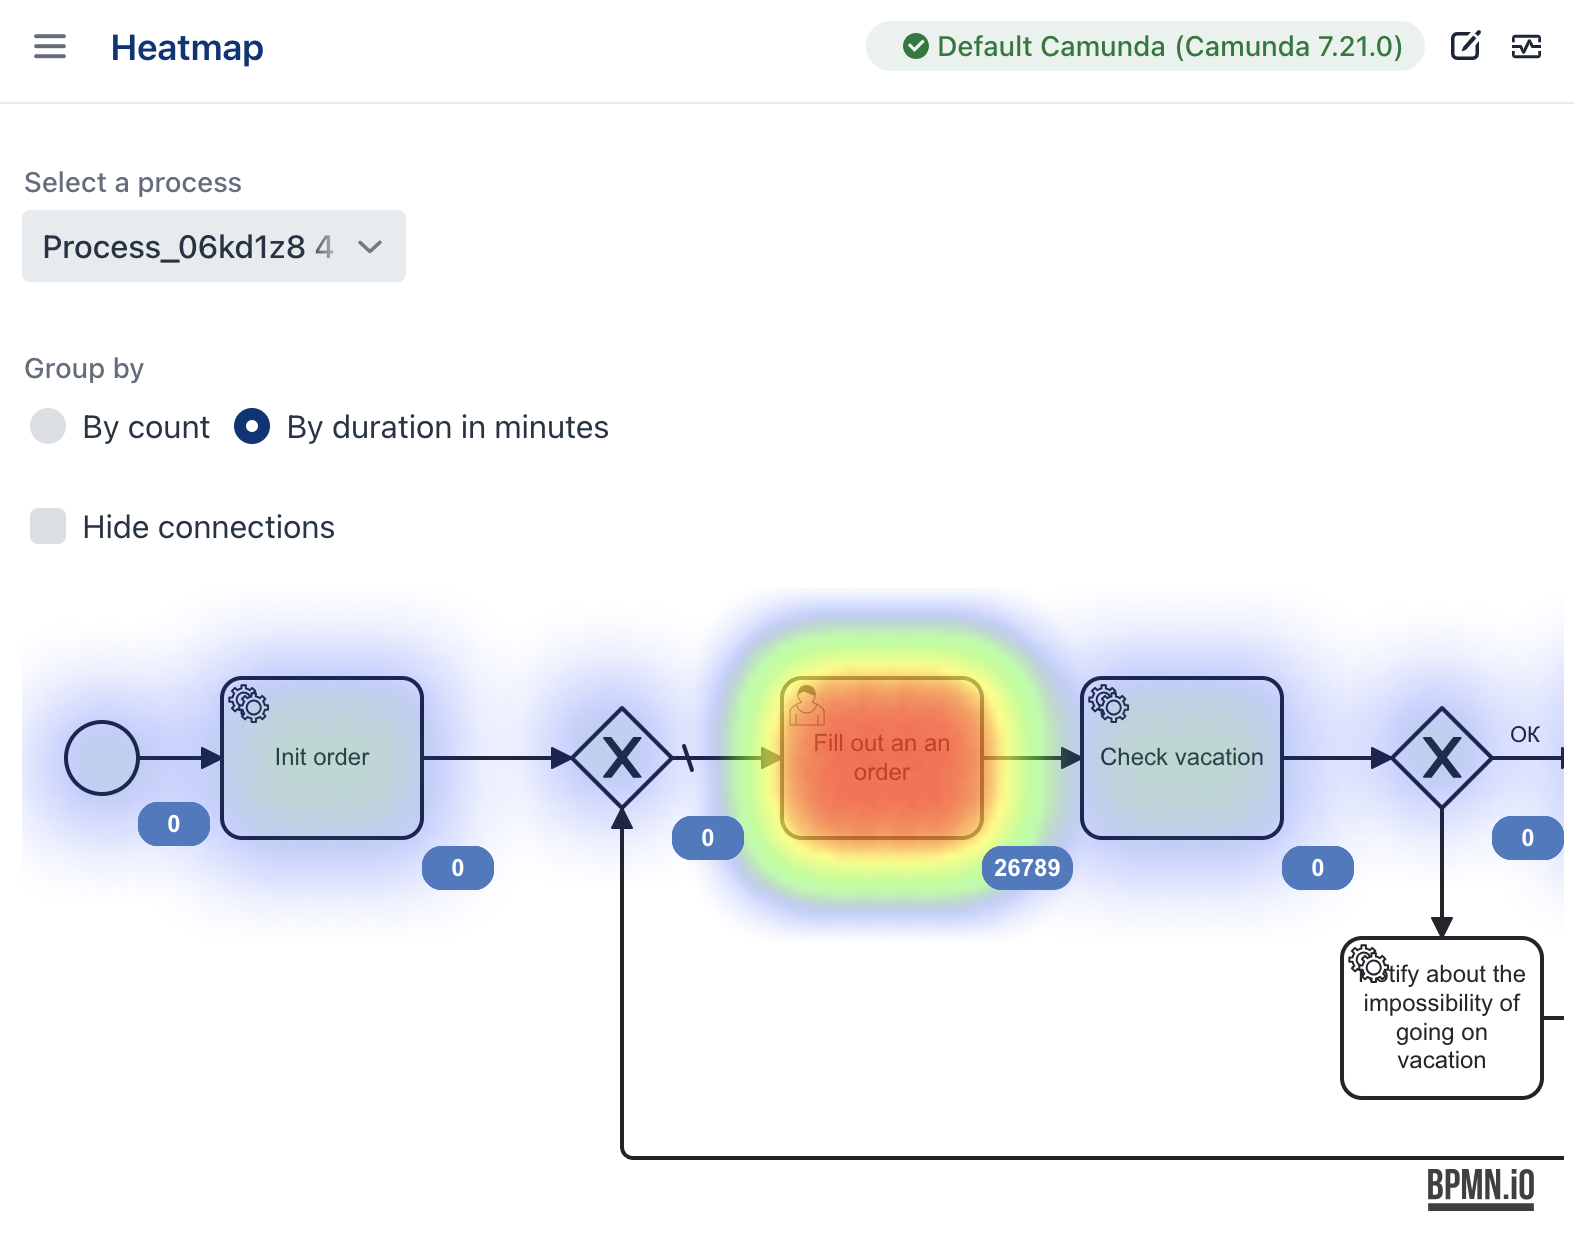The image size is (1574, 1240).
Task: Click the 26789 duration badge
Action: point(1027,868)
